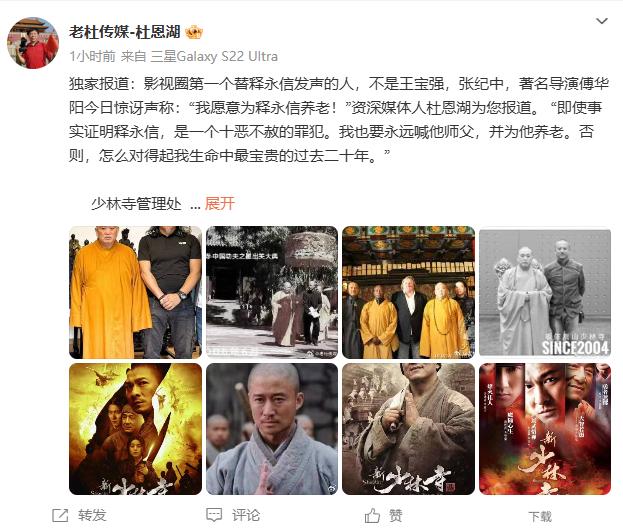Click the 下载 download button
The width and height of the screenshot is (623, 531).
[540, 516]
